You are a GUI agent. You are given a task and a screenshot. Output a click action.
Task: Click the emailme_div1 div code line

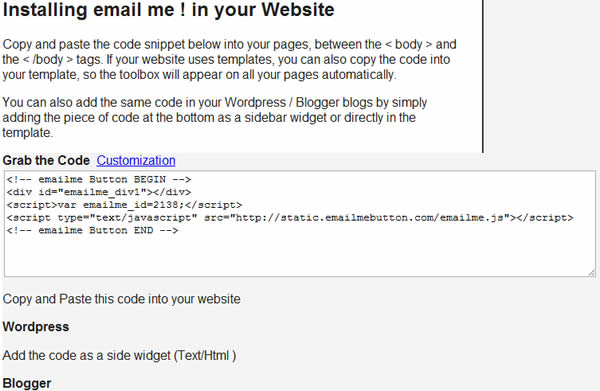click(x=99, y=192)
